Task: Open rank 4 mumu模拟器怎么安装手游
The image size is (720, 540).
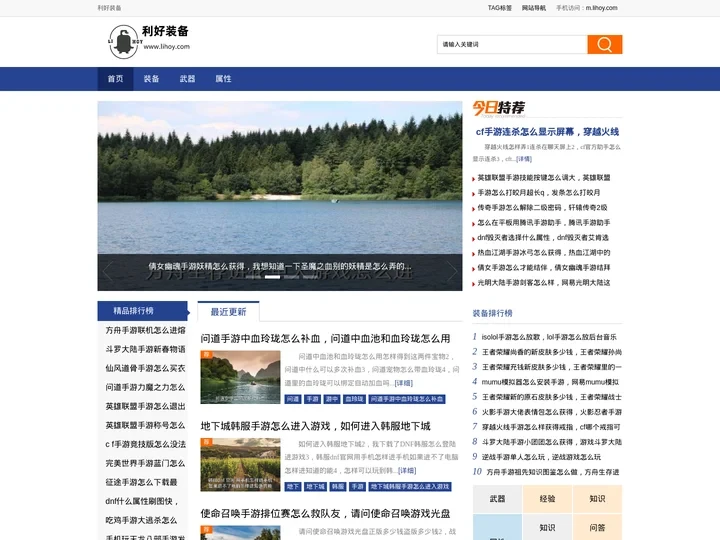Action: 550,382
